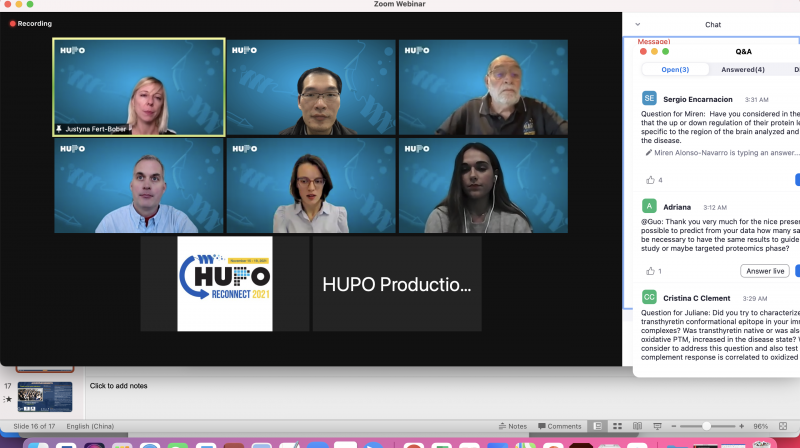The width and height of the screenshot is (800, 448).
Task: Click the 3:29 AM timestamp on Cristina's question
Action: pos(755,298)
